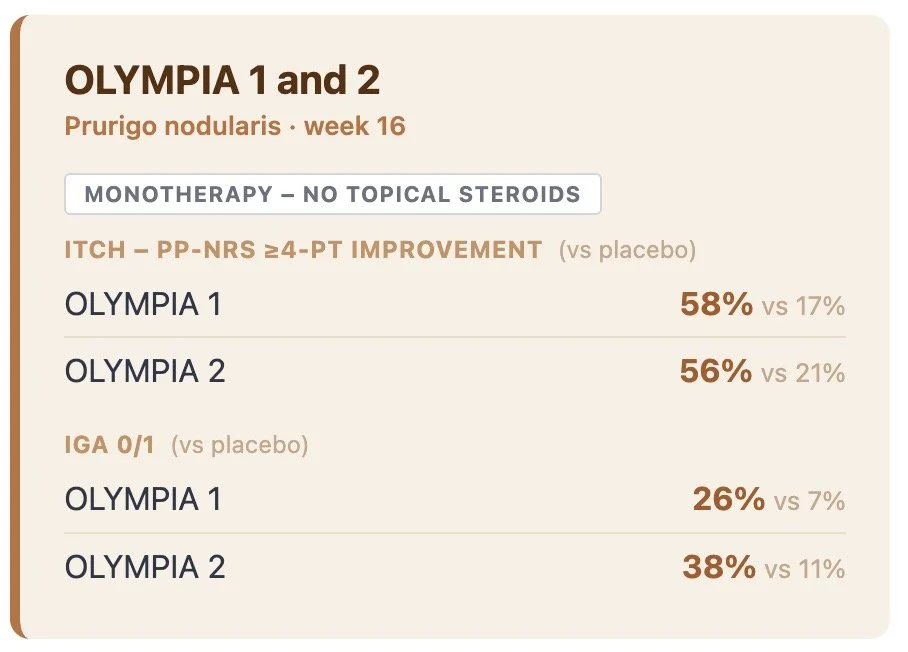The image size is (908, 652).
Task: Select the ITCH PP-NRS improvement heading
Action: point(303,250)
